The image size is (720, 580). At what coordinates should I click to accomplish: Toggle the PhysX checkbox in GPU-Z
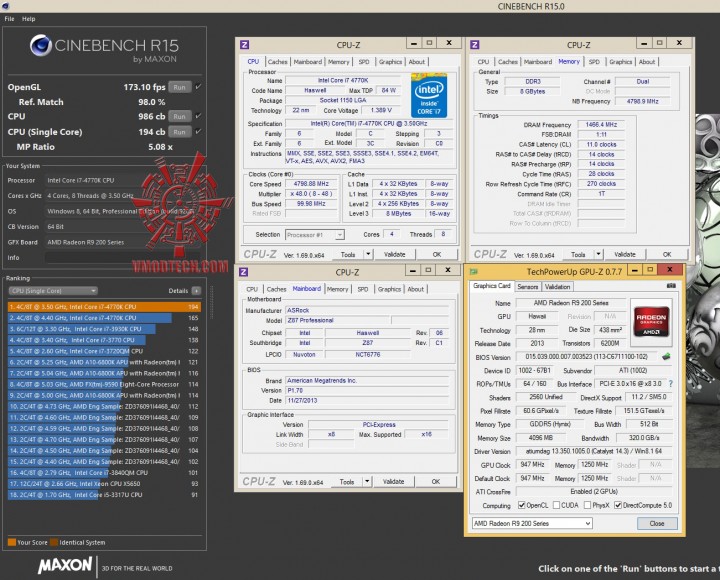pos(587,505)
